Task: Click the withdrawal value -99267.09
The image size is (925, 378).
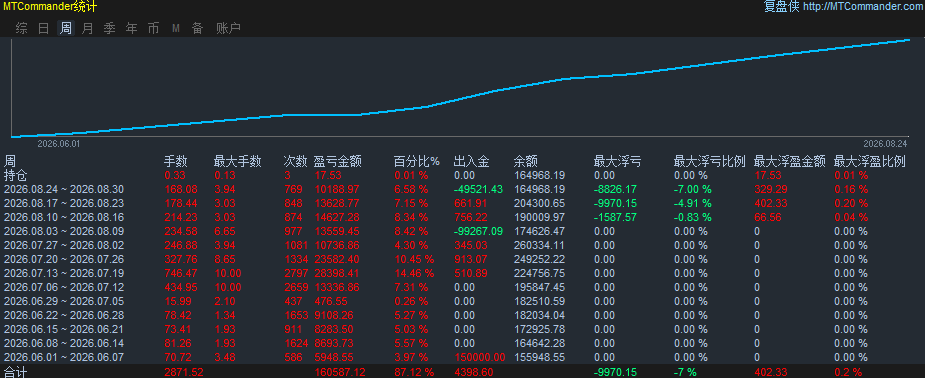Action: point(478,232)
